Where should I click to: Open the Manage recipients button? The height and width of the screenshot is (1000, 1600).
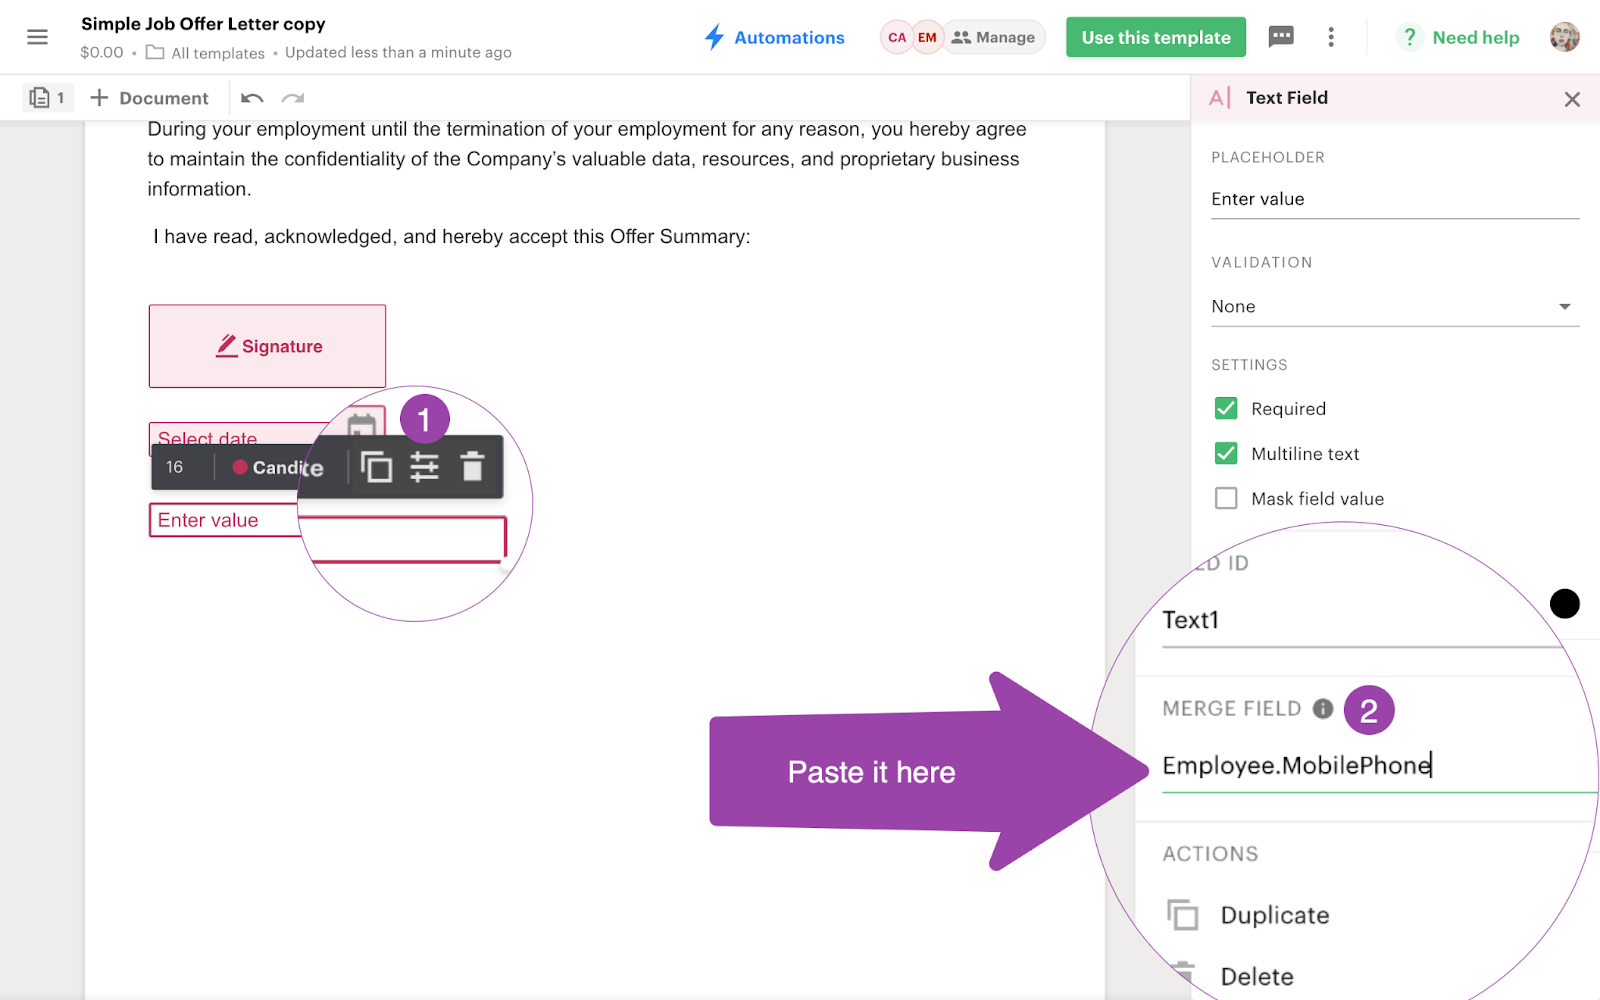pos(993,37)
